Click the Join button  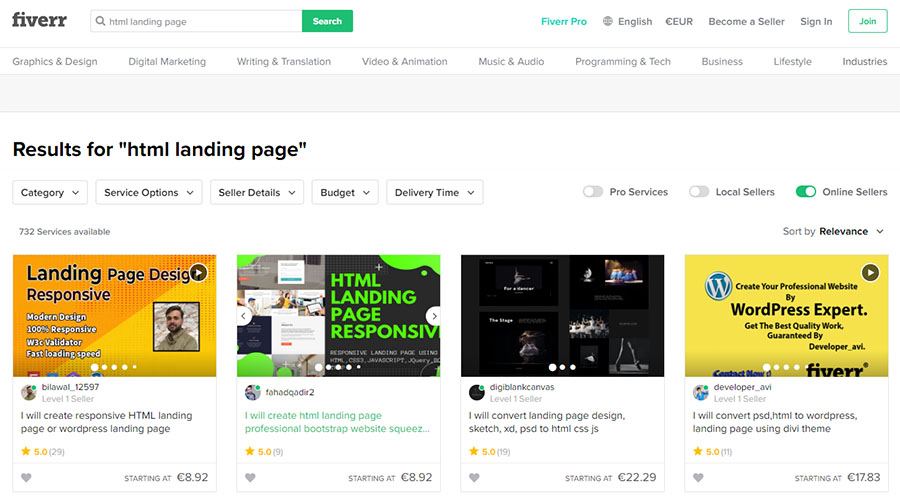point(867,21)
